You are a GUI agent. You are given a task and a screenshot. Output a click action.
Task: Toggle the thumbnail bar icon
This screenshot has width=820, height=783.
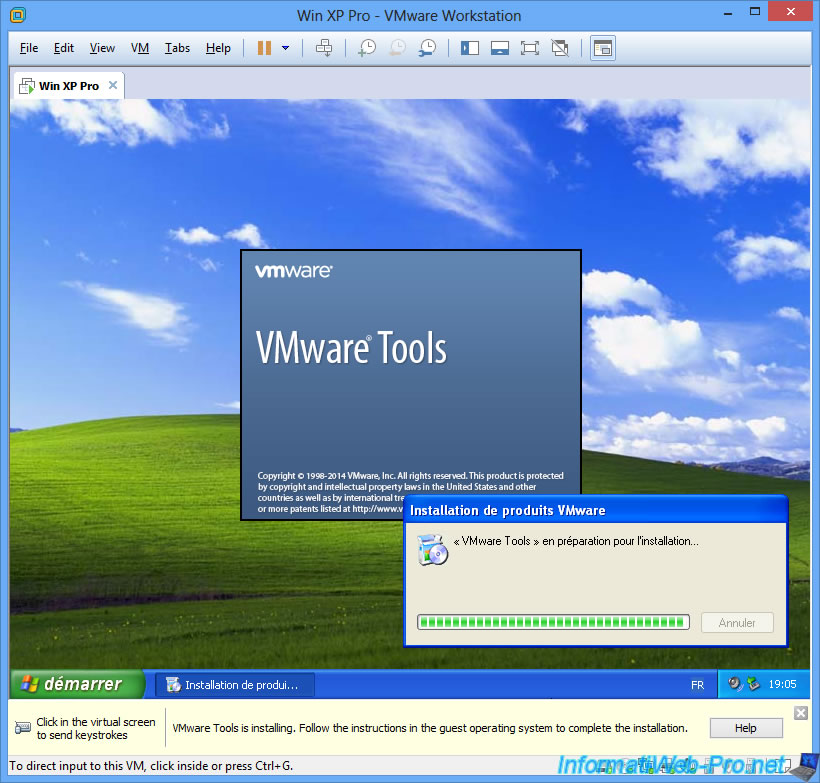pyautogui.click(x=500, y=49)
